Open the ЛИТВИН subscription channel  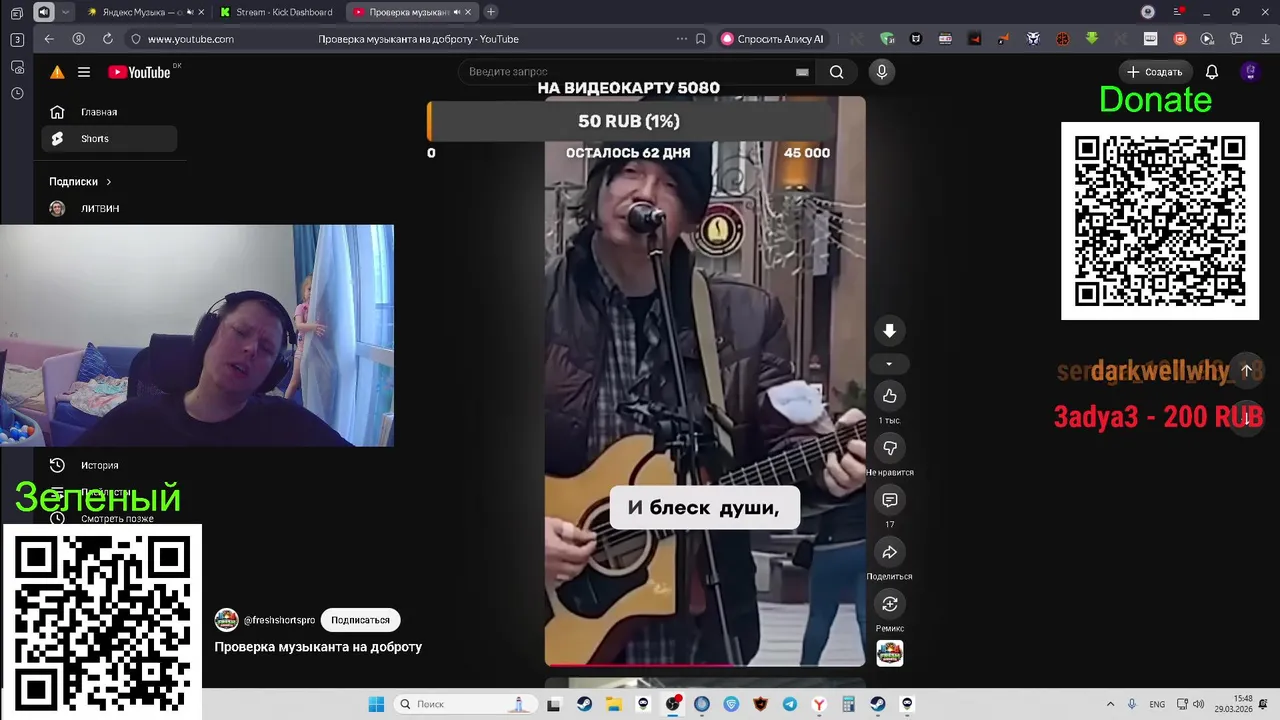click(109, 208)
